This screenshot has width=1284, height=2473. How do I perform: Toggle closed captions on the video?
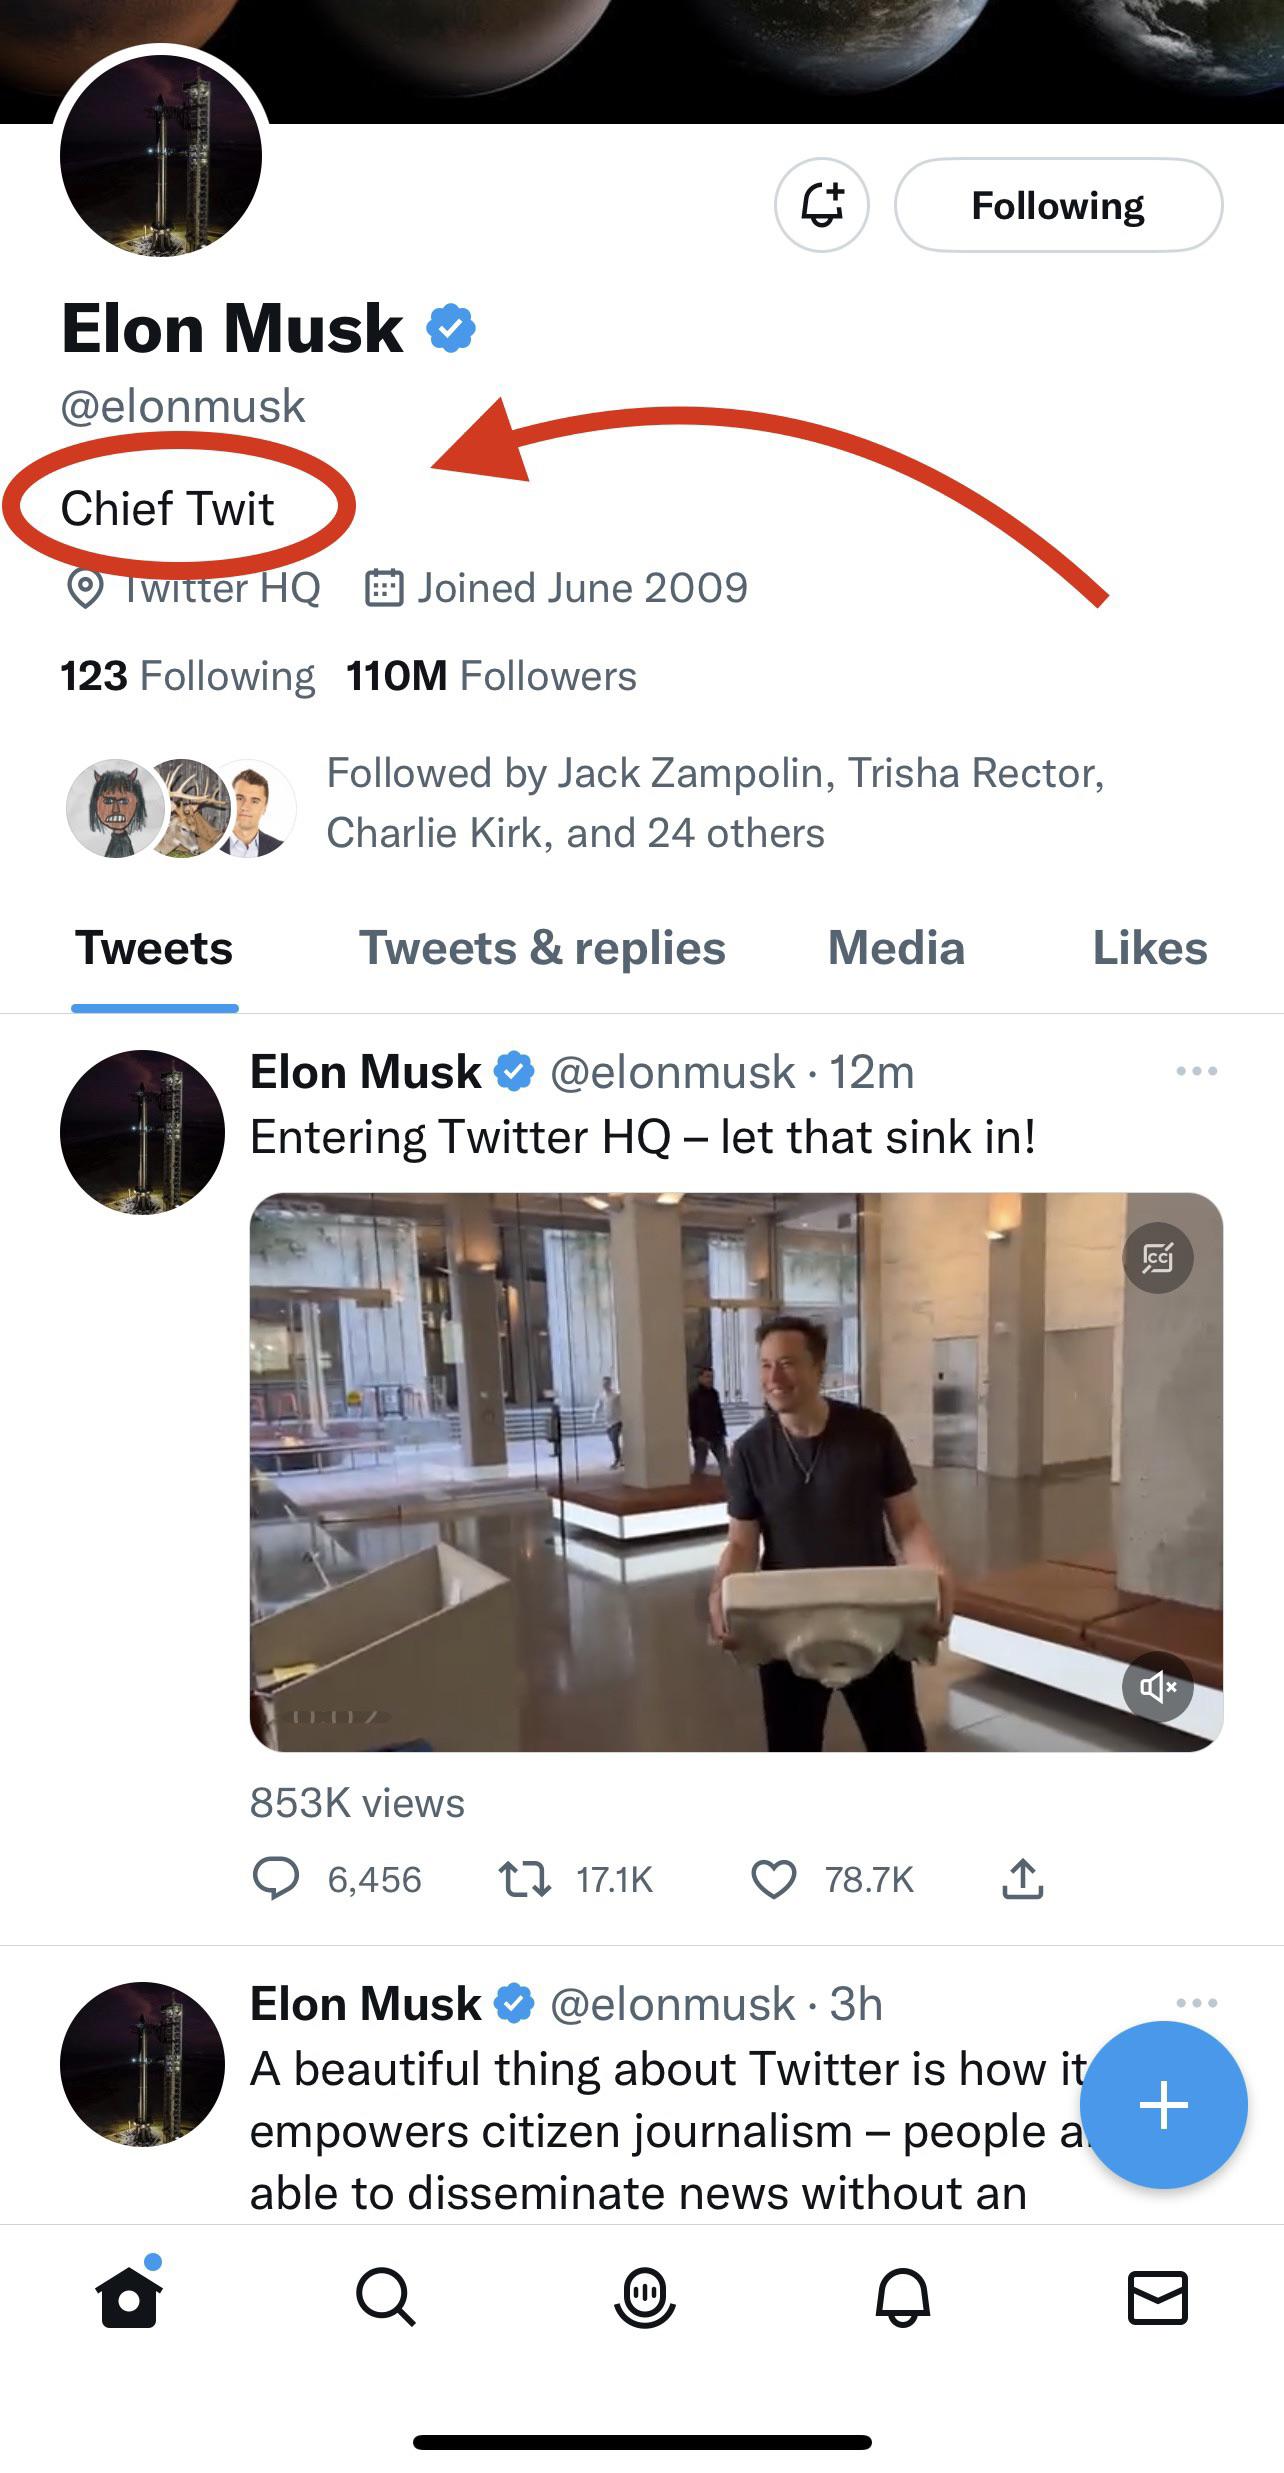(1157, 1258)
